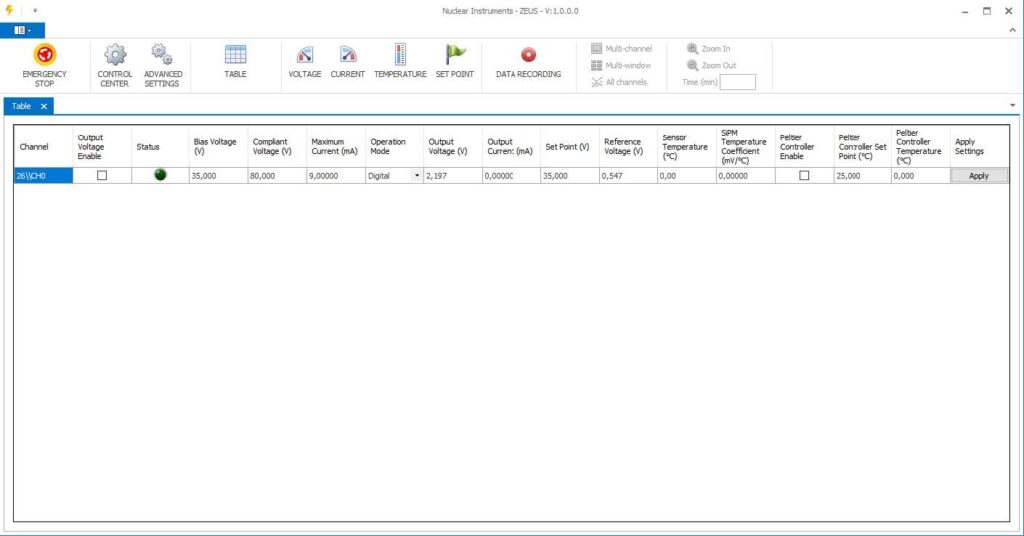Viewport: 1024px width, 536px height.
Task: Open the Operation Mode Digital dropdown
Action: 417,175
